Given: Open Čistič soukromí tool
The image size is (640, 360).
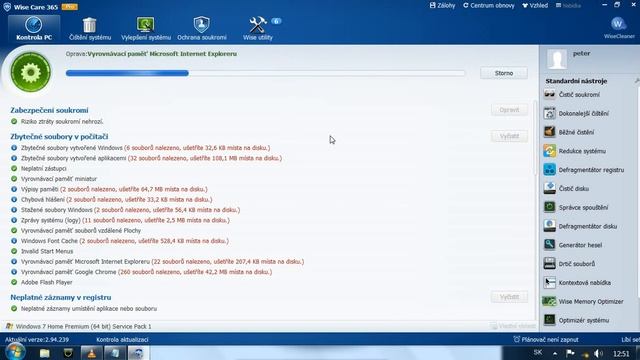Looking at the screenshot, I should [571, 94].
